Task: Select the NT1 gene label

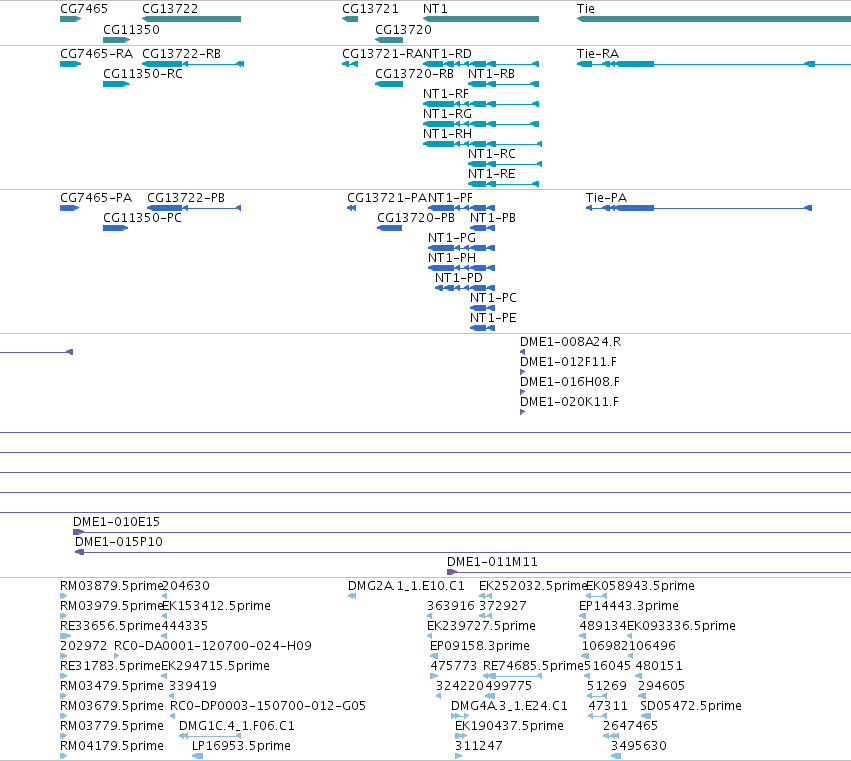Action: [x=435, y=9]
